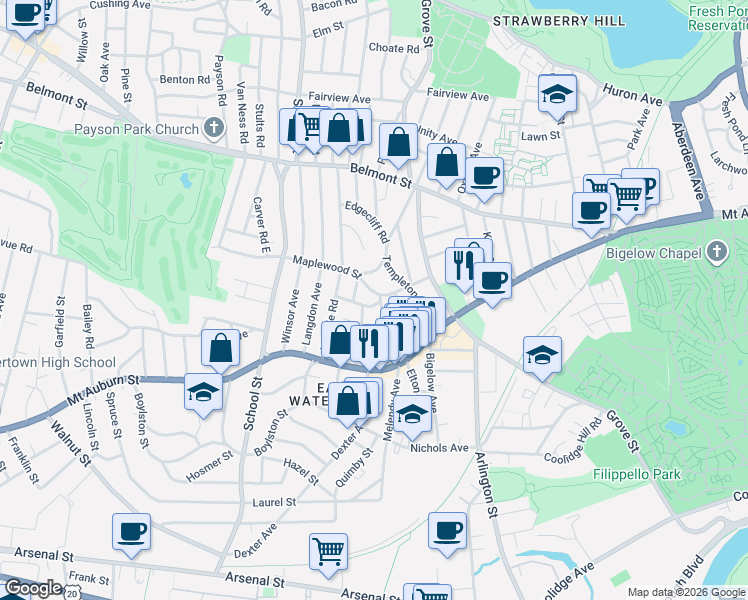
Task: Click the Filippello Park label
Action: 637,474
